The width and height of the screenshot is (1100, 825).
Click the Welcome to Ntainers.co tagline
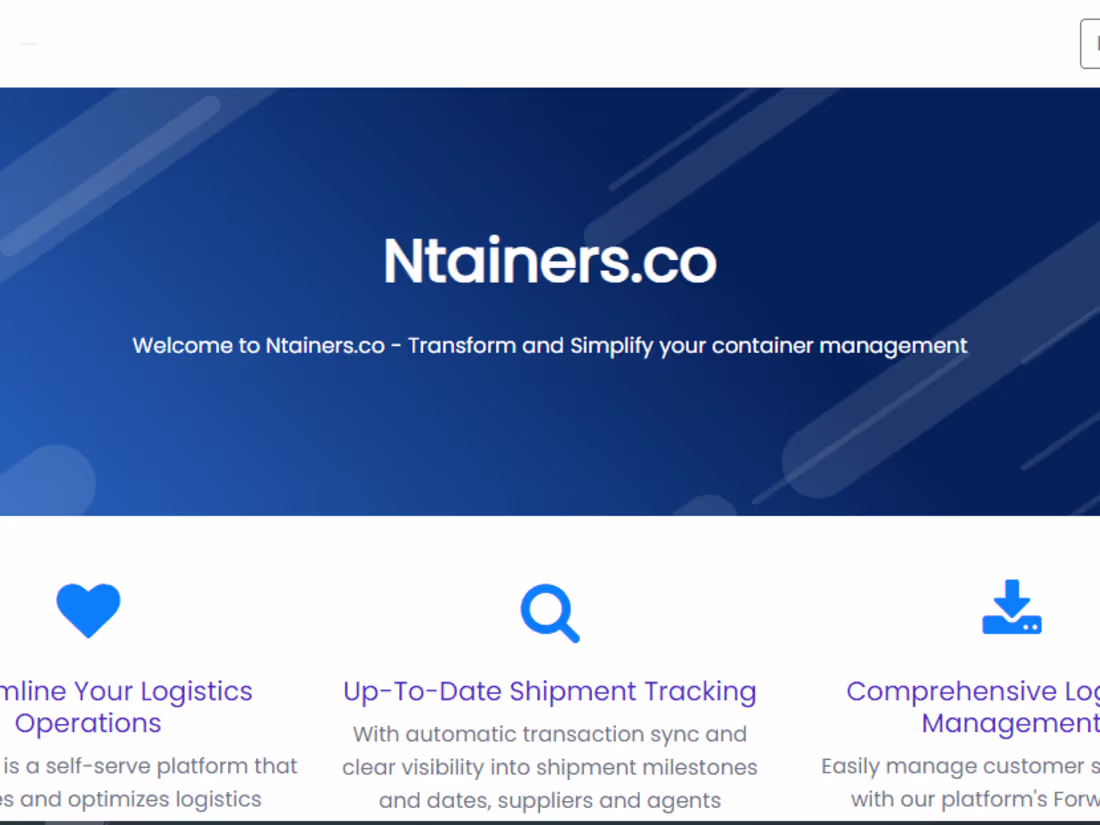(x=550, y=346)
